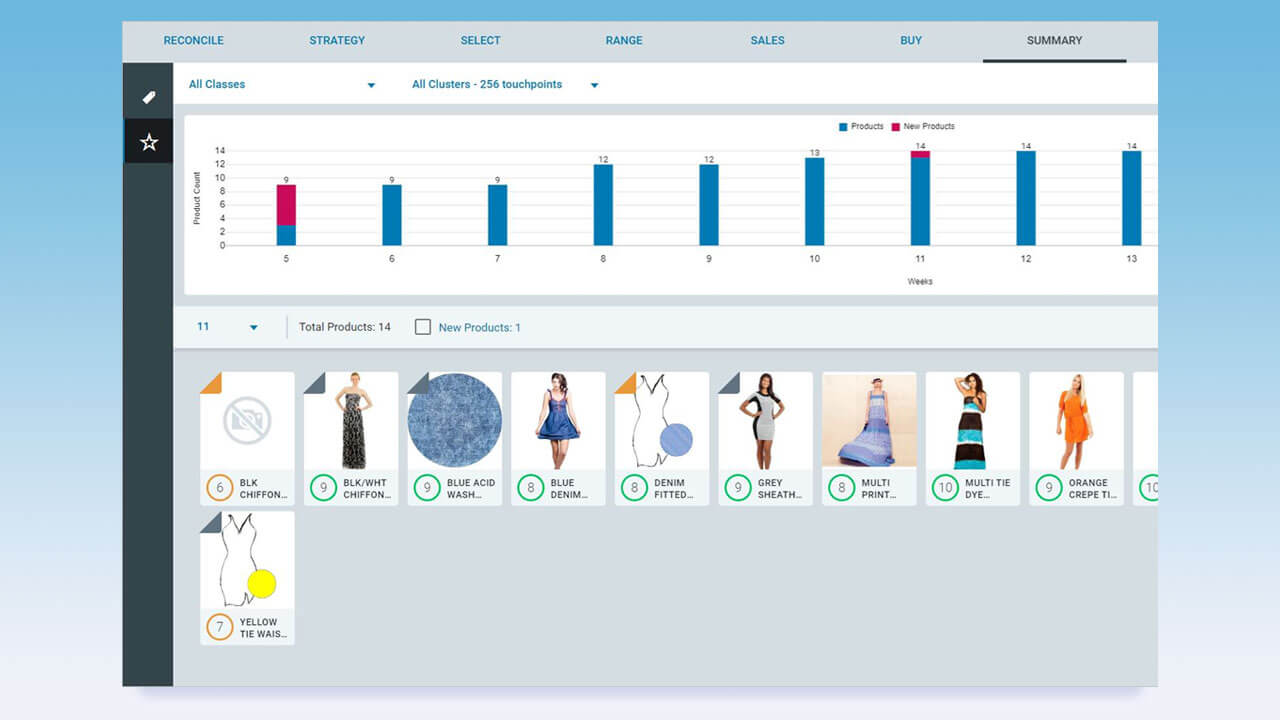This screenshot has height=720, width=1280.
Task: Open the RANGE tab
Action: (x=624, y=41)
